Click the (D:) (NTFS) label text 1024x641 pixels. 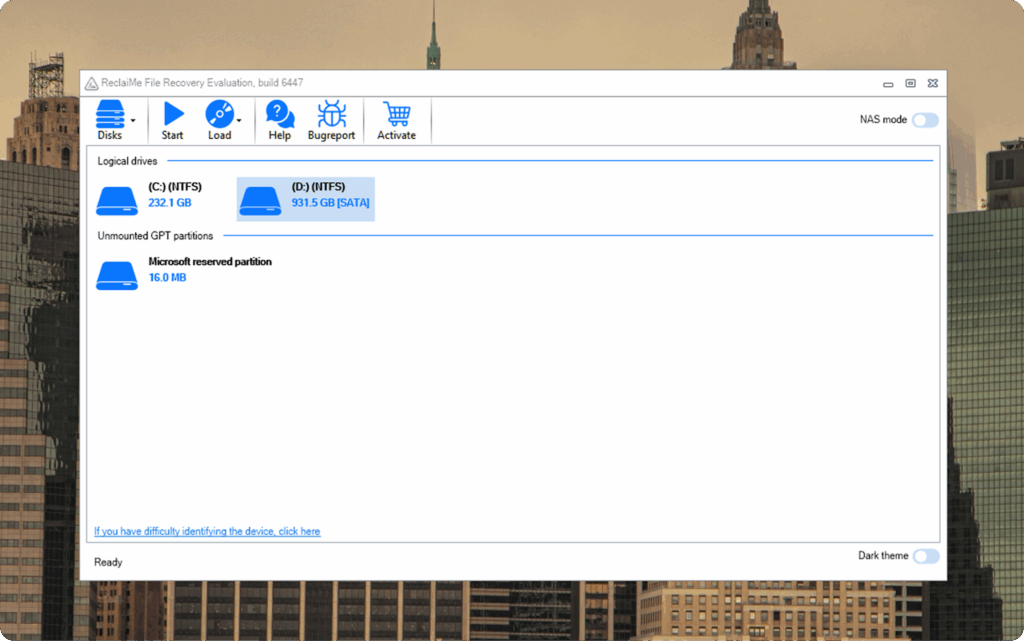[x=318, y=187]
